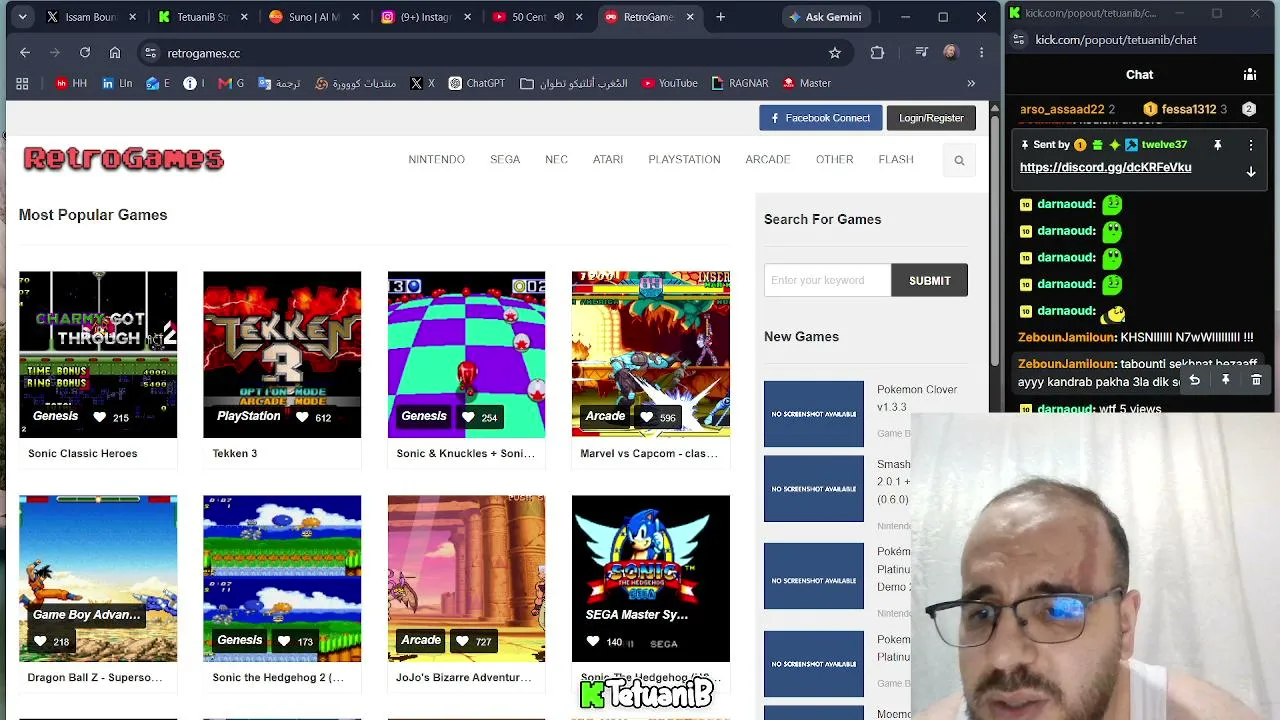This screenshot has height=720, width=1280.
Task: Open the tab search dropdown arrow
Action: [x=22, y=17]
